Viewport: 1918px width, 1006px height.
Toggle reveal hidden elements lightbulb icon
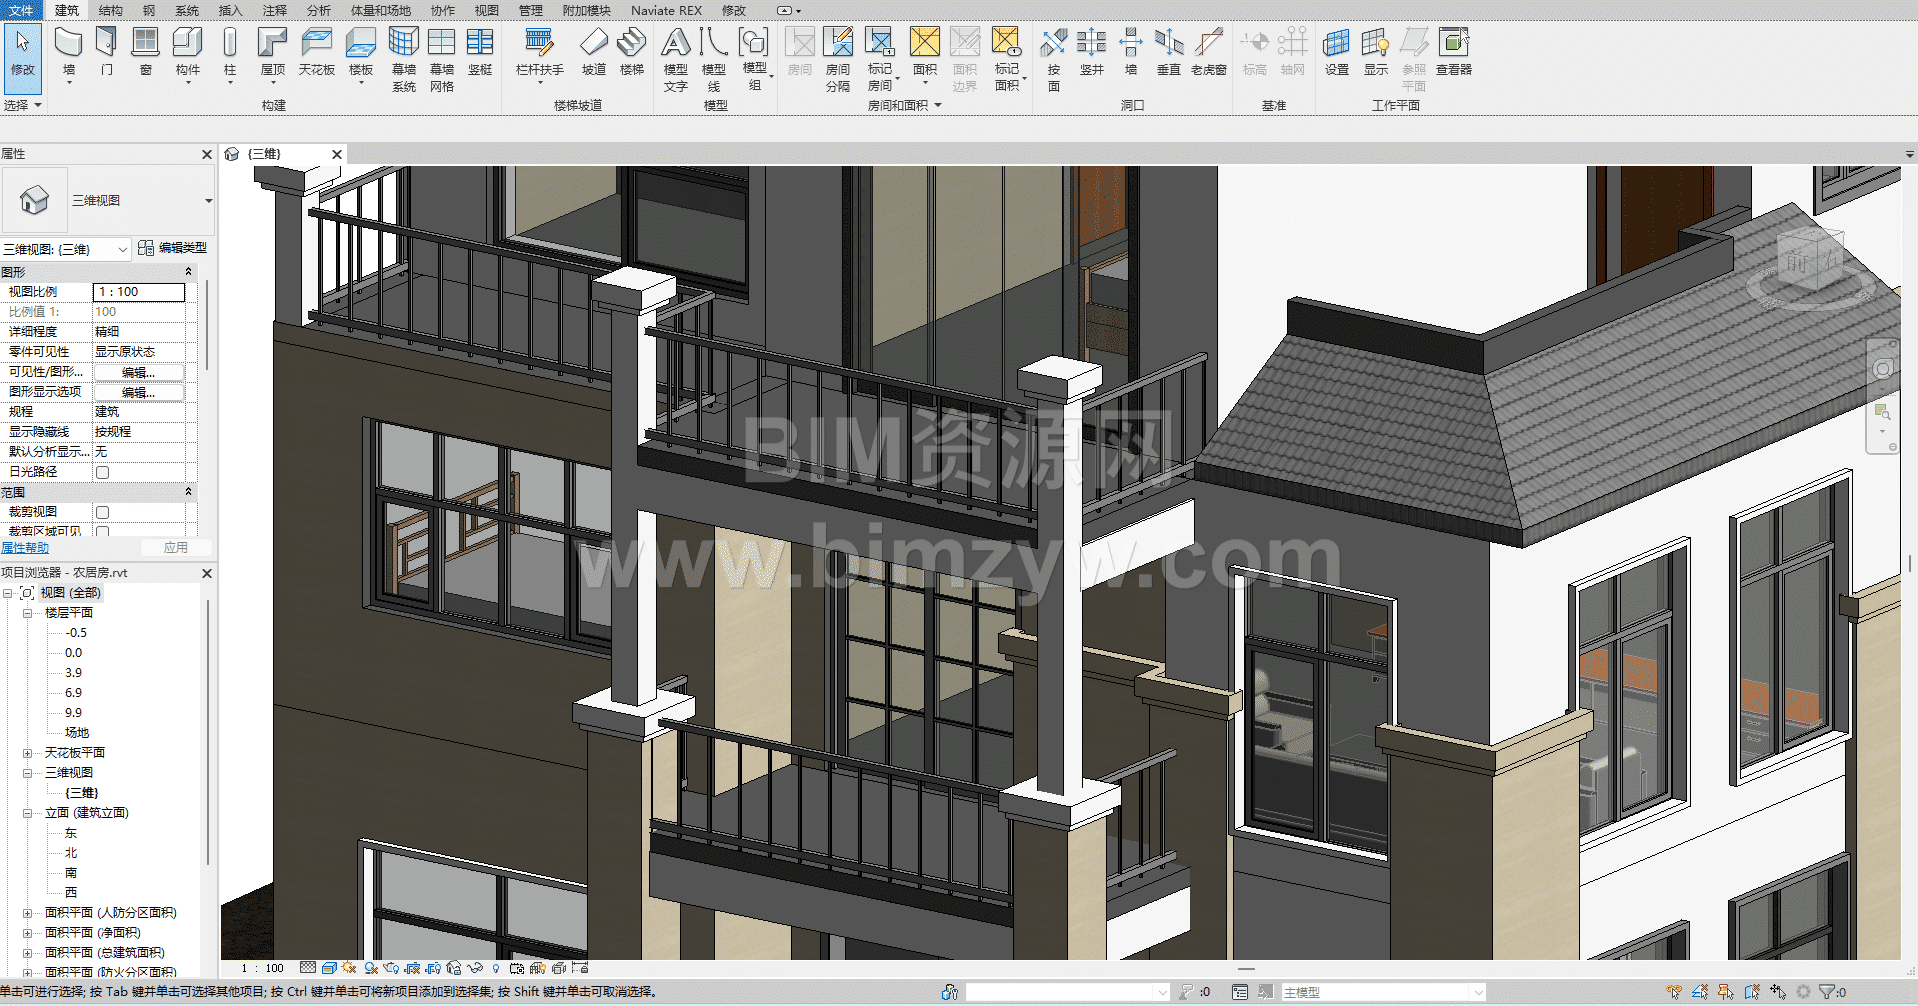coord(496,968)
